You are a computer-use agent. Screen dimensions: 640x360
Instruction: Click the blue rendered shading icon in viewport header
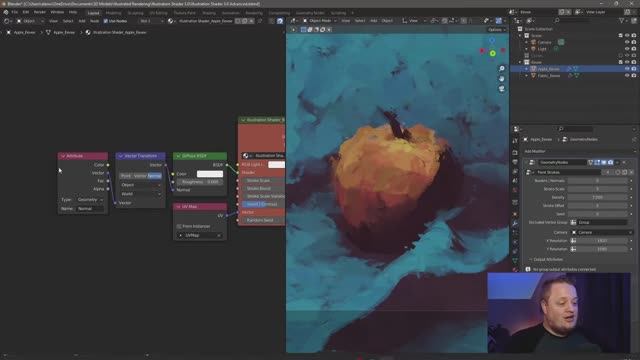(498, 21)
